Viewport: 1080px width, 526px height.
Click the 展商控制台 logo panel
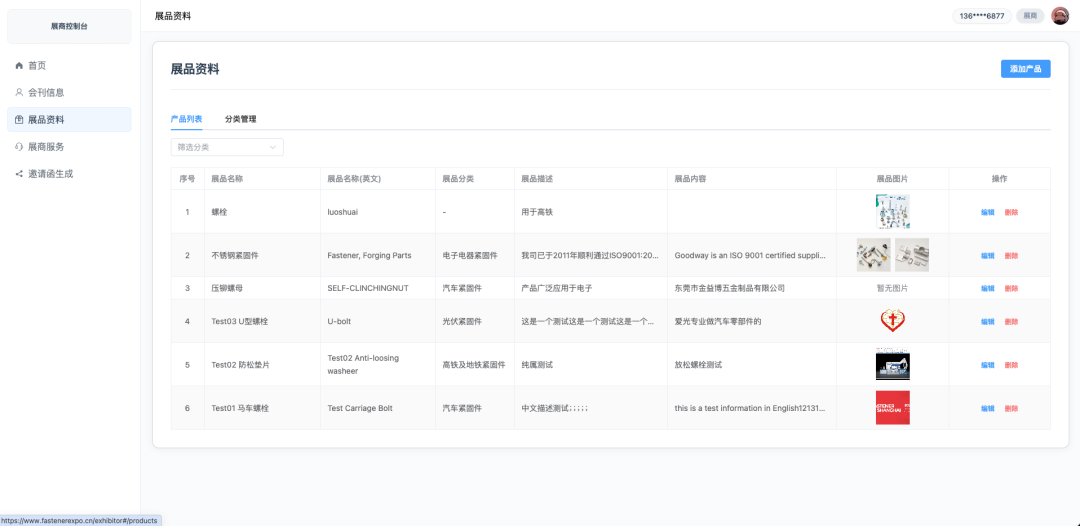coord(69,26)
